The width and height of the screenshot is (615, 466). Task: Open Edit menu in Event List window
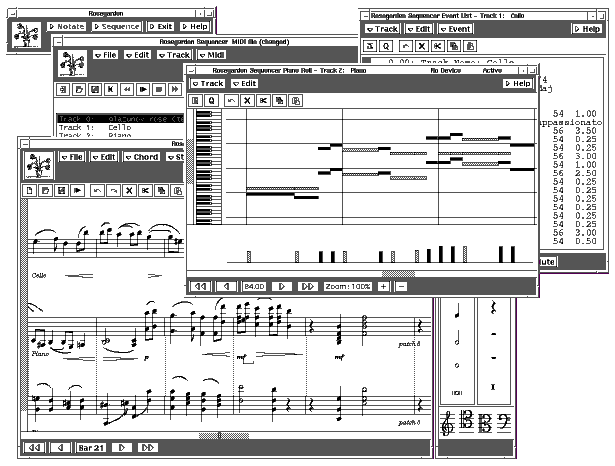(418, 29)
